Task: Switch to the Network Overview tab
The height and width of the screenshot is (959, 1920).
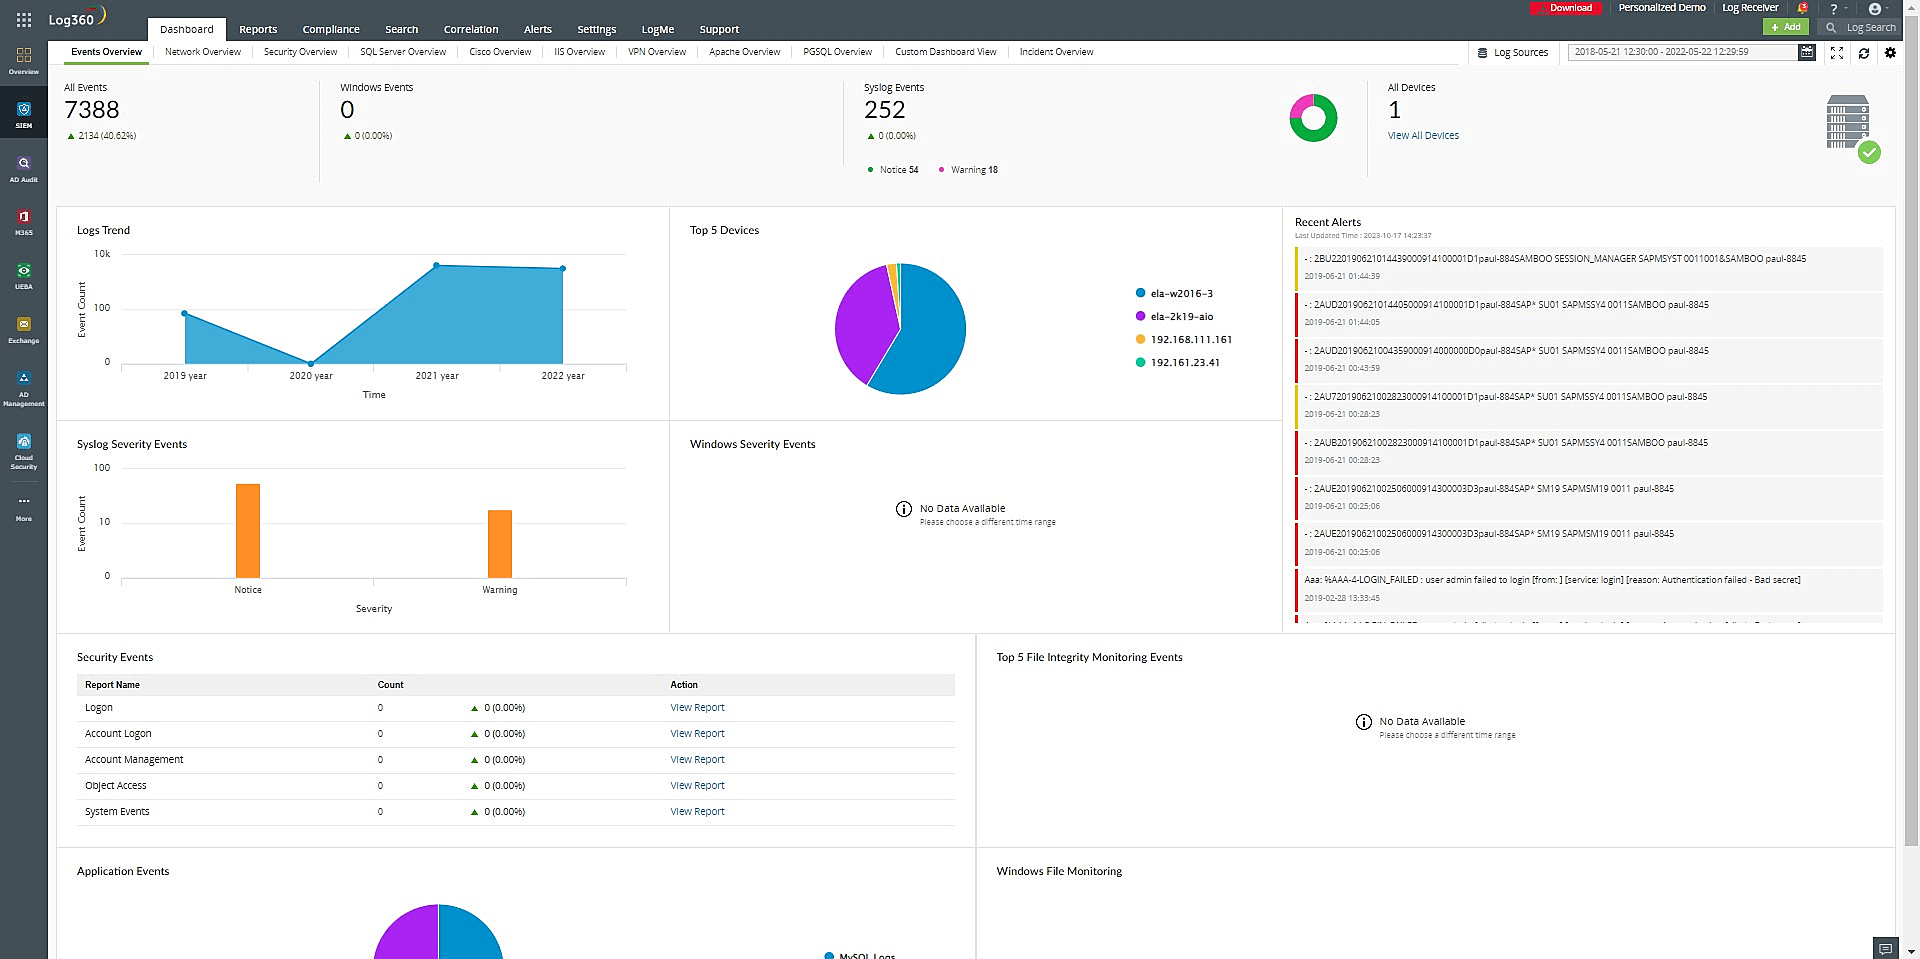Action: 201,52
